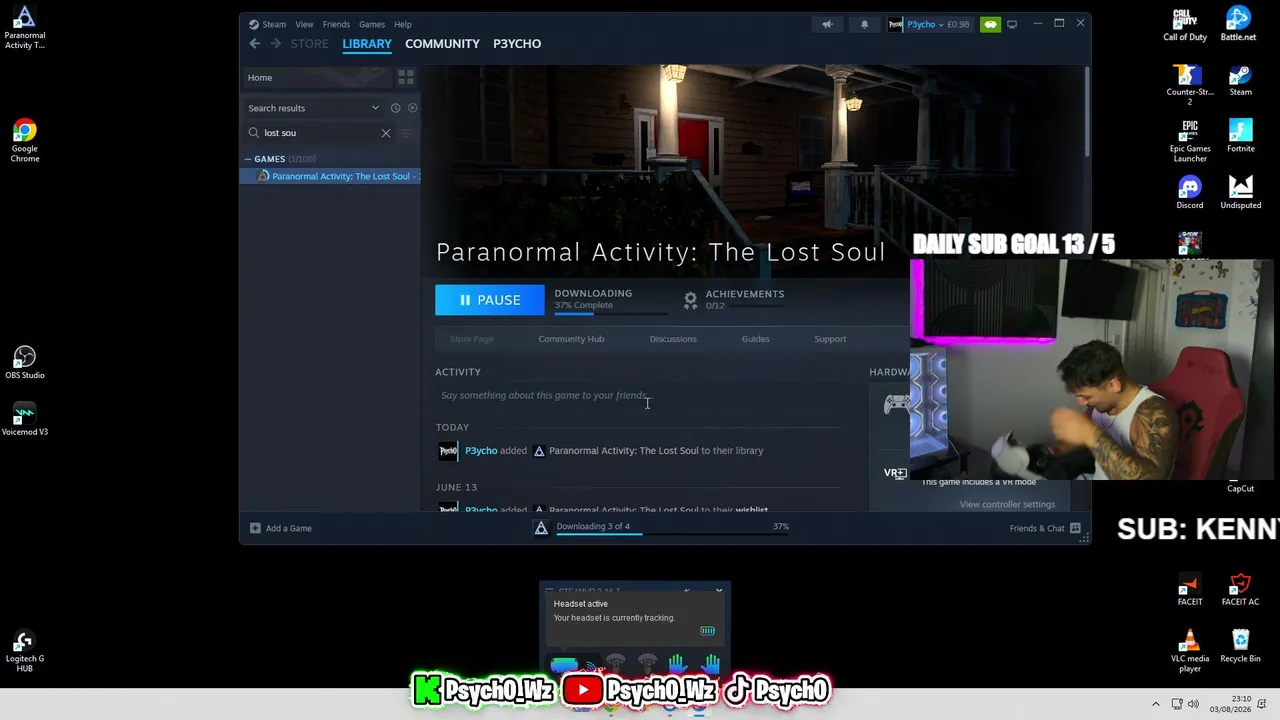The height and width of the screenshot is (720, 1280).
Task: Click the activity comment input field
Action: pyautogui.click(x=638, y=395)
